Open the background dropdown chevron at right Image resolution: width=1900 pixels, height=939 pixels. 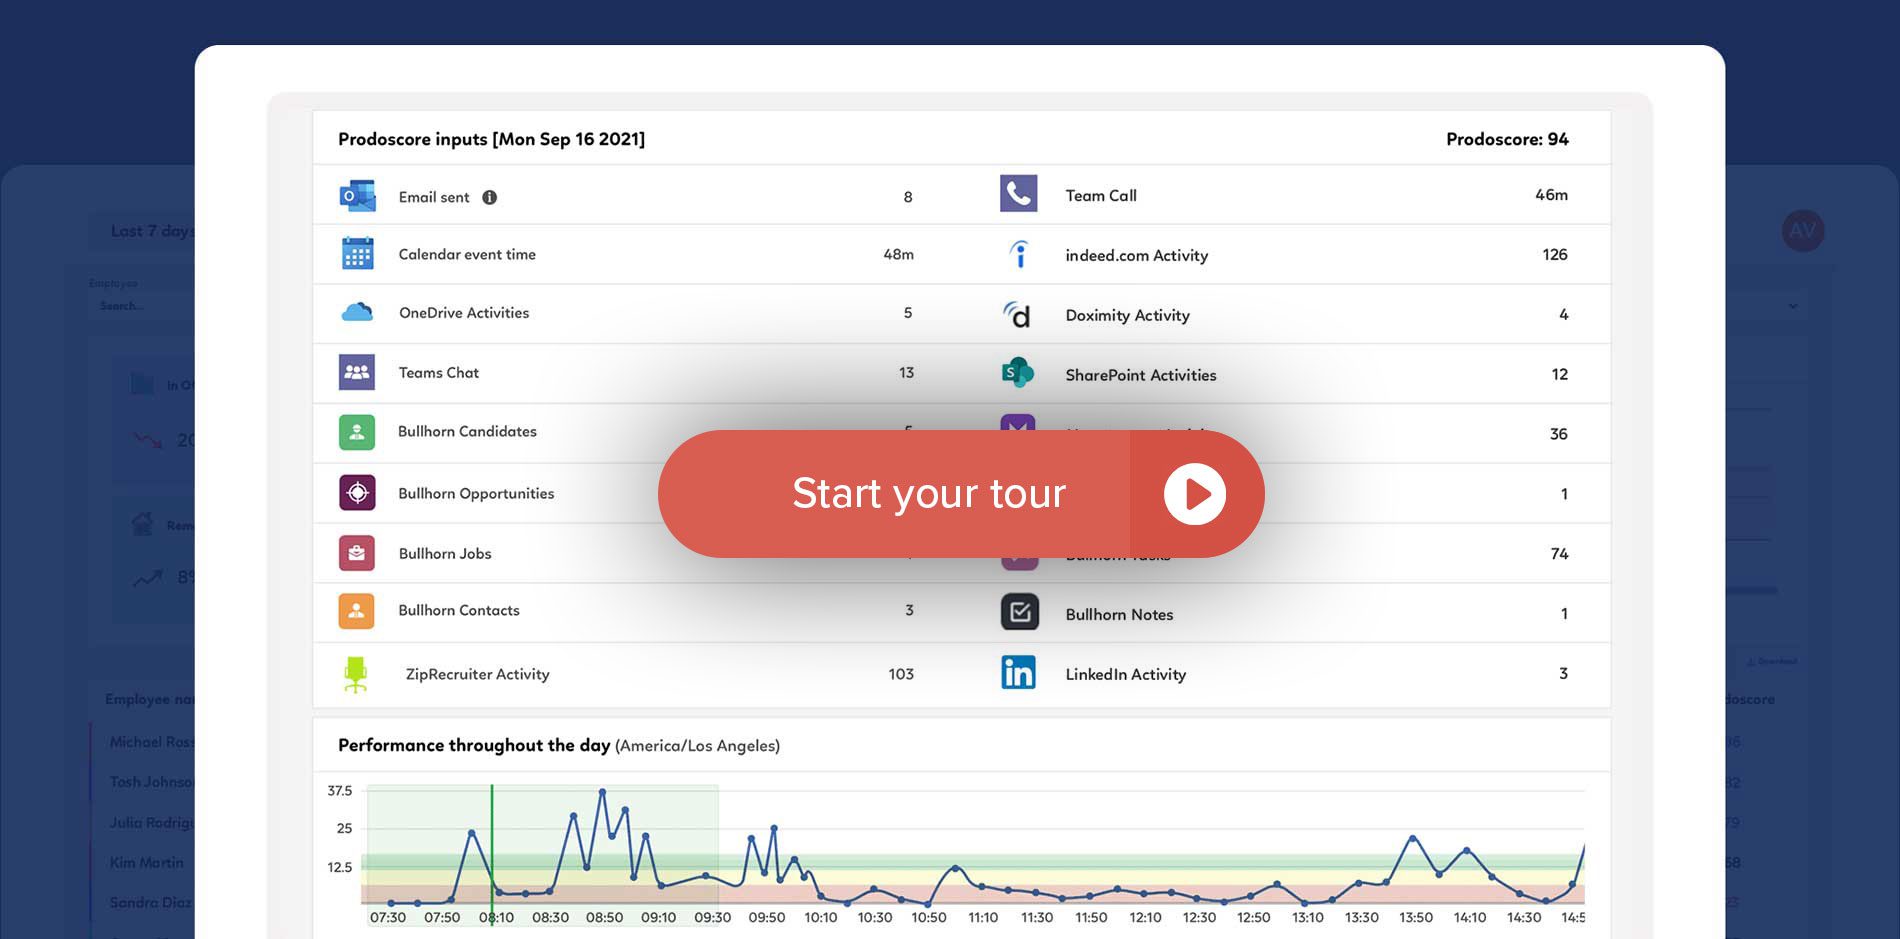pyautogui.click(x=1793, y=306)
